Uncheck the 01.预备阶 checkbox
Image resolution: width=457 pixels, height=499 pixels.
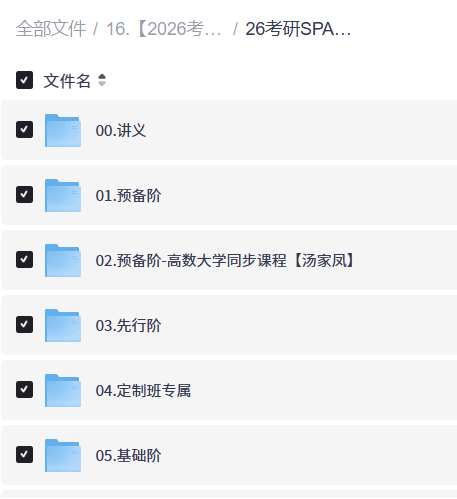click(24, 194)
